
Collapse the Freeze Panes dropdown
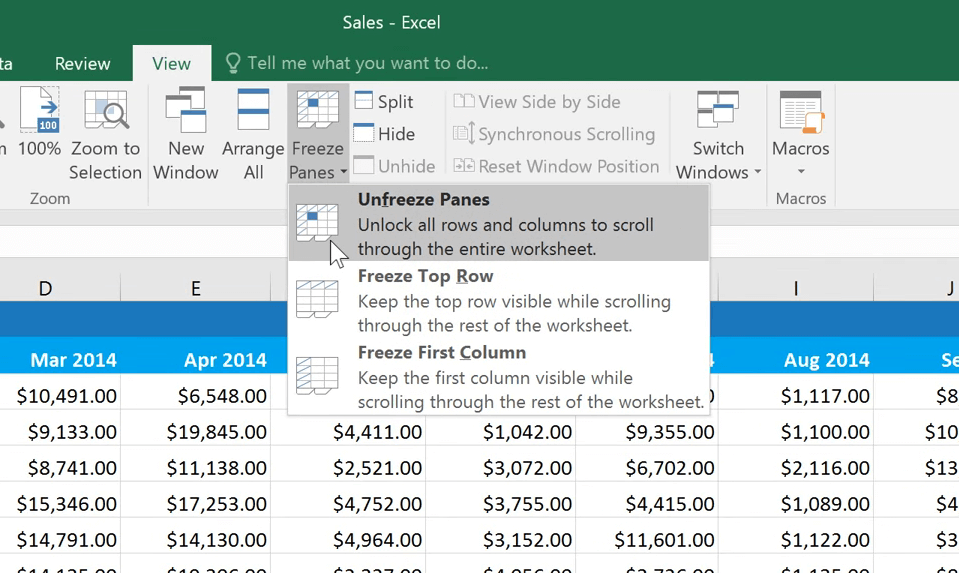[x=318, y=135]
